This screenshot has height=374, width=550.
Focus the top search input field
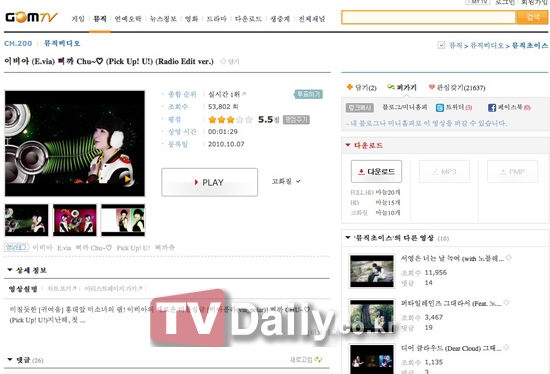428,17
